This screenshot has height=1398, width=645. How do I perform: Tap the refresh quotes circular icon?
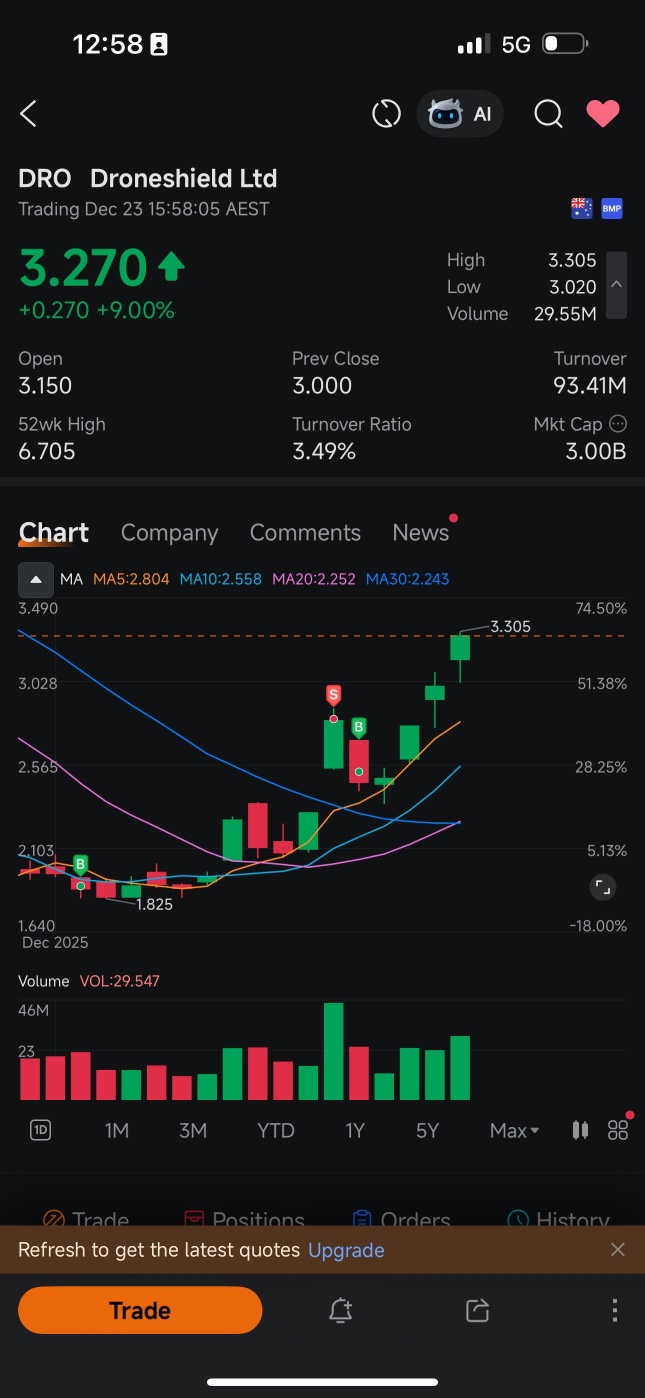point(386,114)
